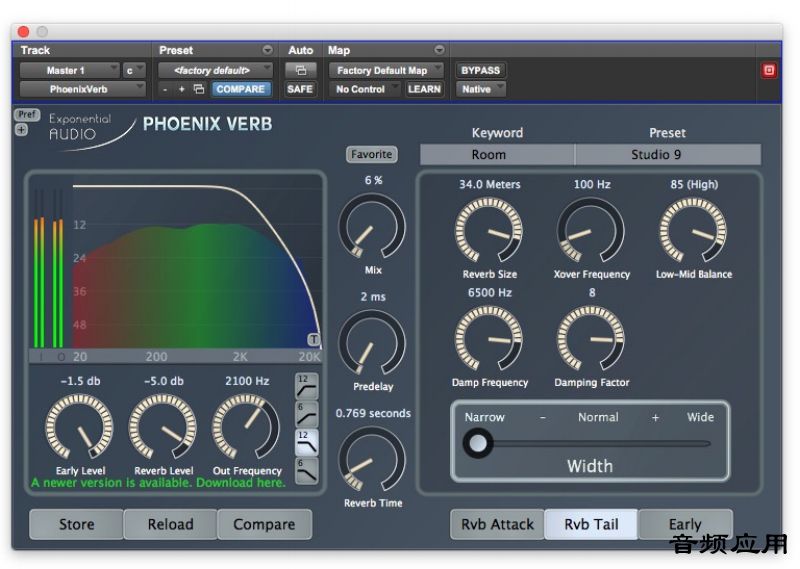The height and width of the screenshot is (569, 800).
Task: Click the preset copy settings icon
Action: coord(199,89)
